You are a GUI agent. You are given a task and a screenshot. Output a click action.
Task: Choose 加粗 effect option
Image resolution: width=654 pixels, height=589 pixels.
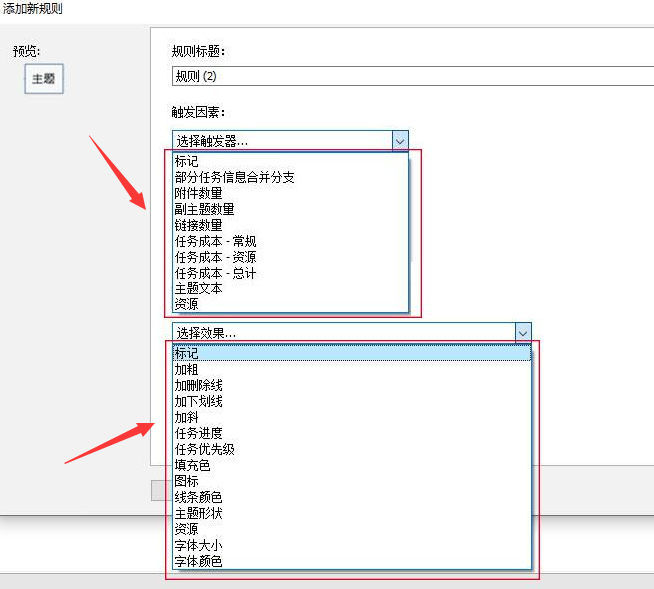(352, 369)
